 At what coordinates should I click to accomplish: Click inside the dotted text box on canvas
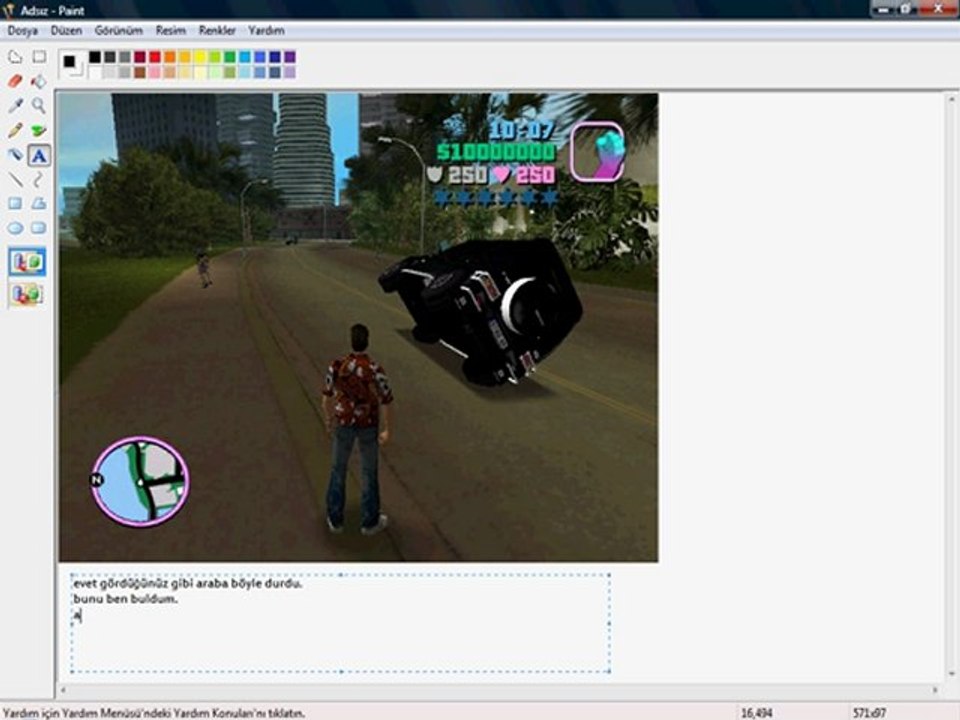[x=340, y=623]
